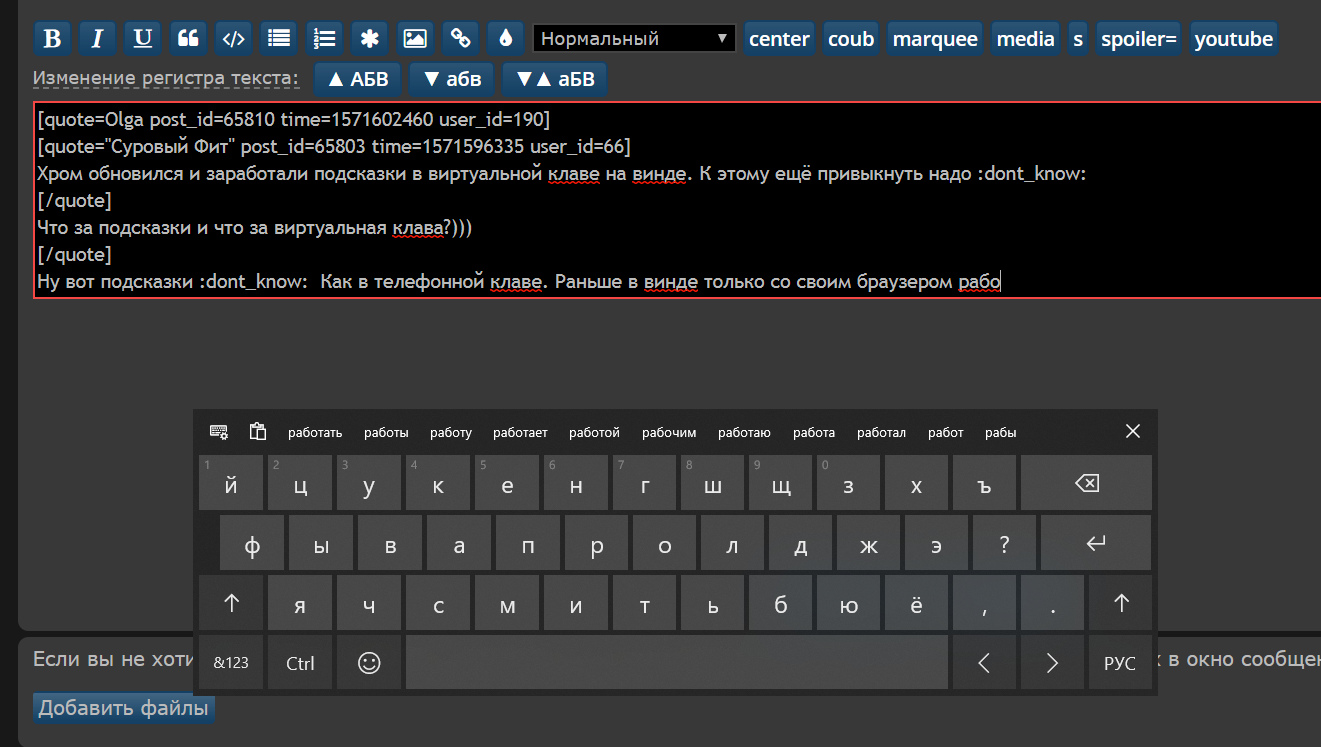Open virtual keyboard settings icon
Screen dimensions: 1321x747
tap(219, 432)
